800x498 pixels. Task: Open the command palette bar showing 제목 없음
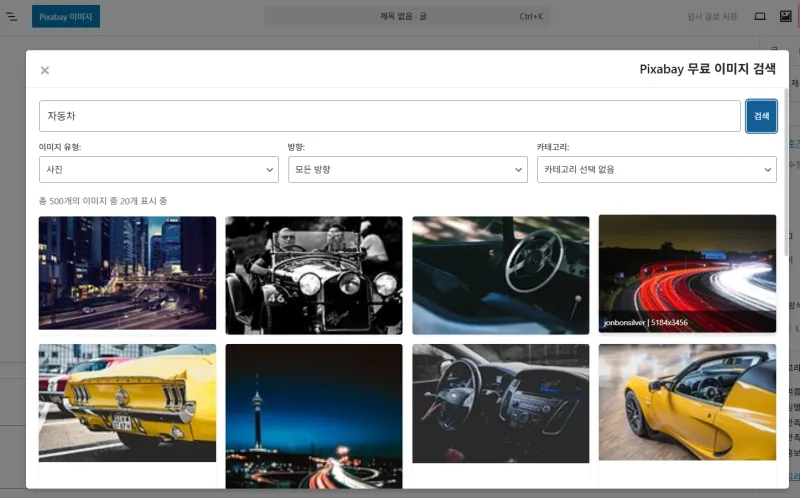tap(404, 17)
